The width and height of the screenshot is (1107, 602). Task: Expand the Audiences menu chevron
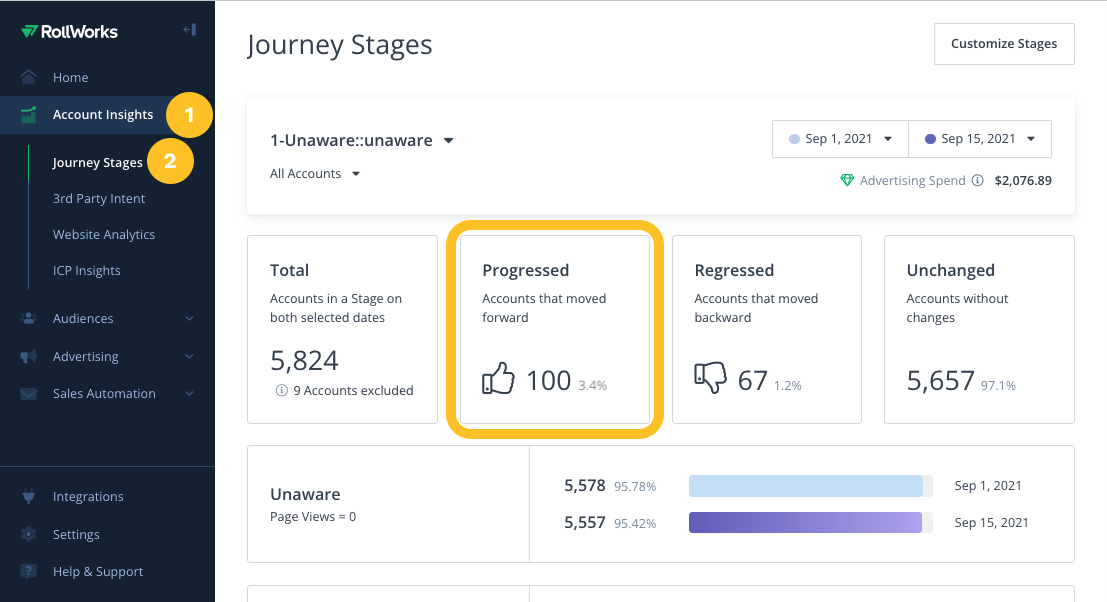pyautogui.click(x=189, y=319)
